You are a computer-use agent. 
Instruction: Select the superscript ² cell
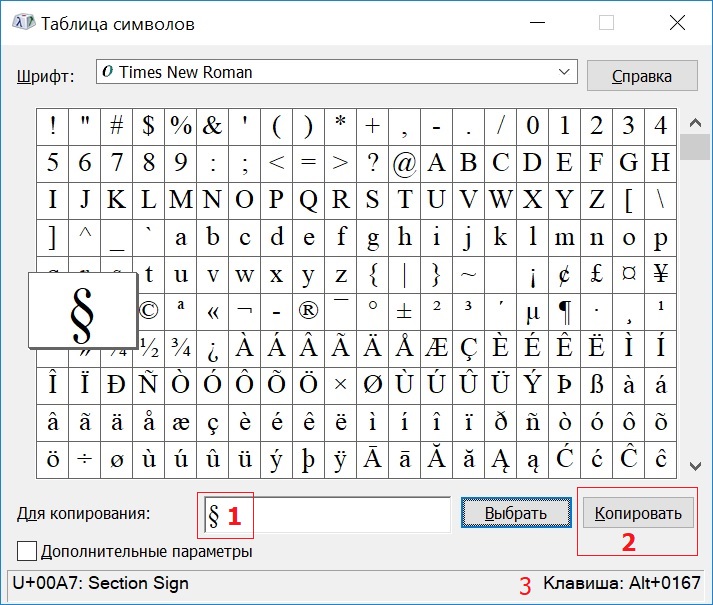(x=437, y=312)
